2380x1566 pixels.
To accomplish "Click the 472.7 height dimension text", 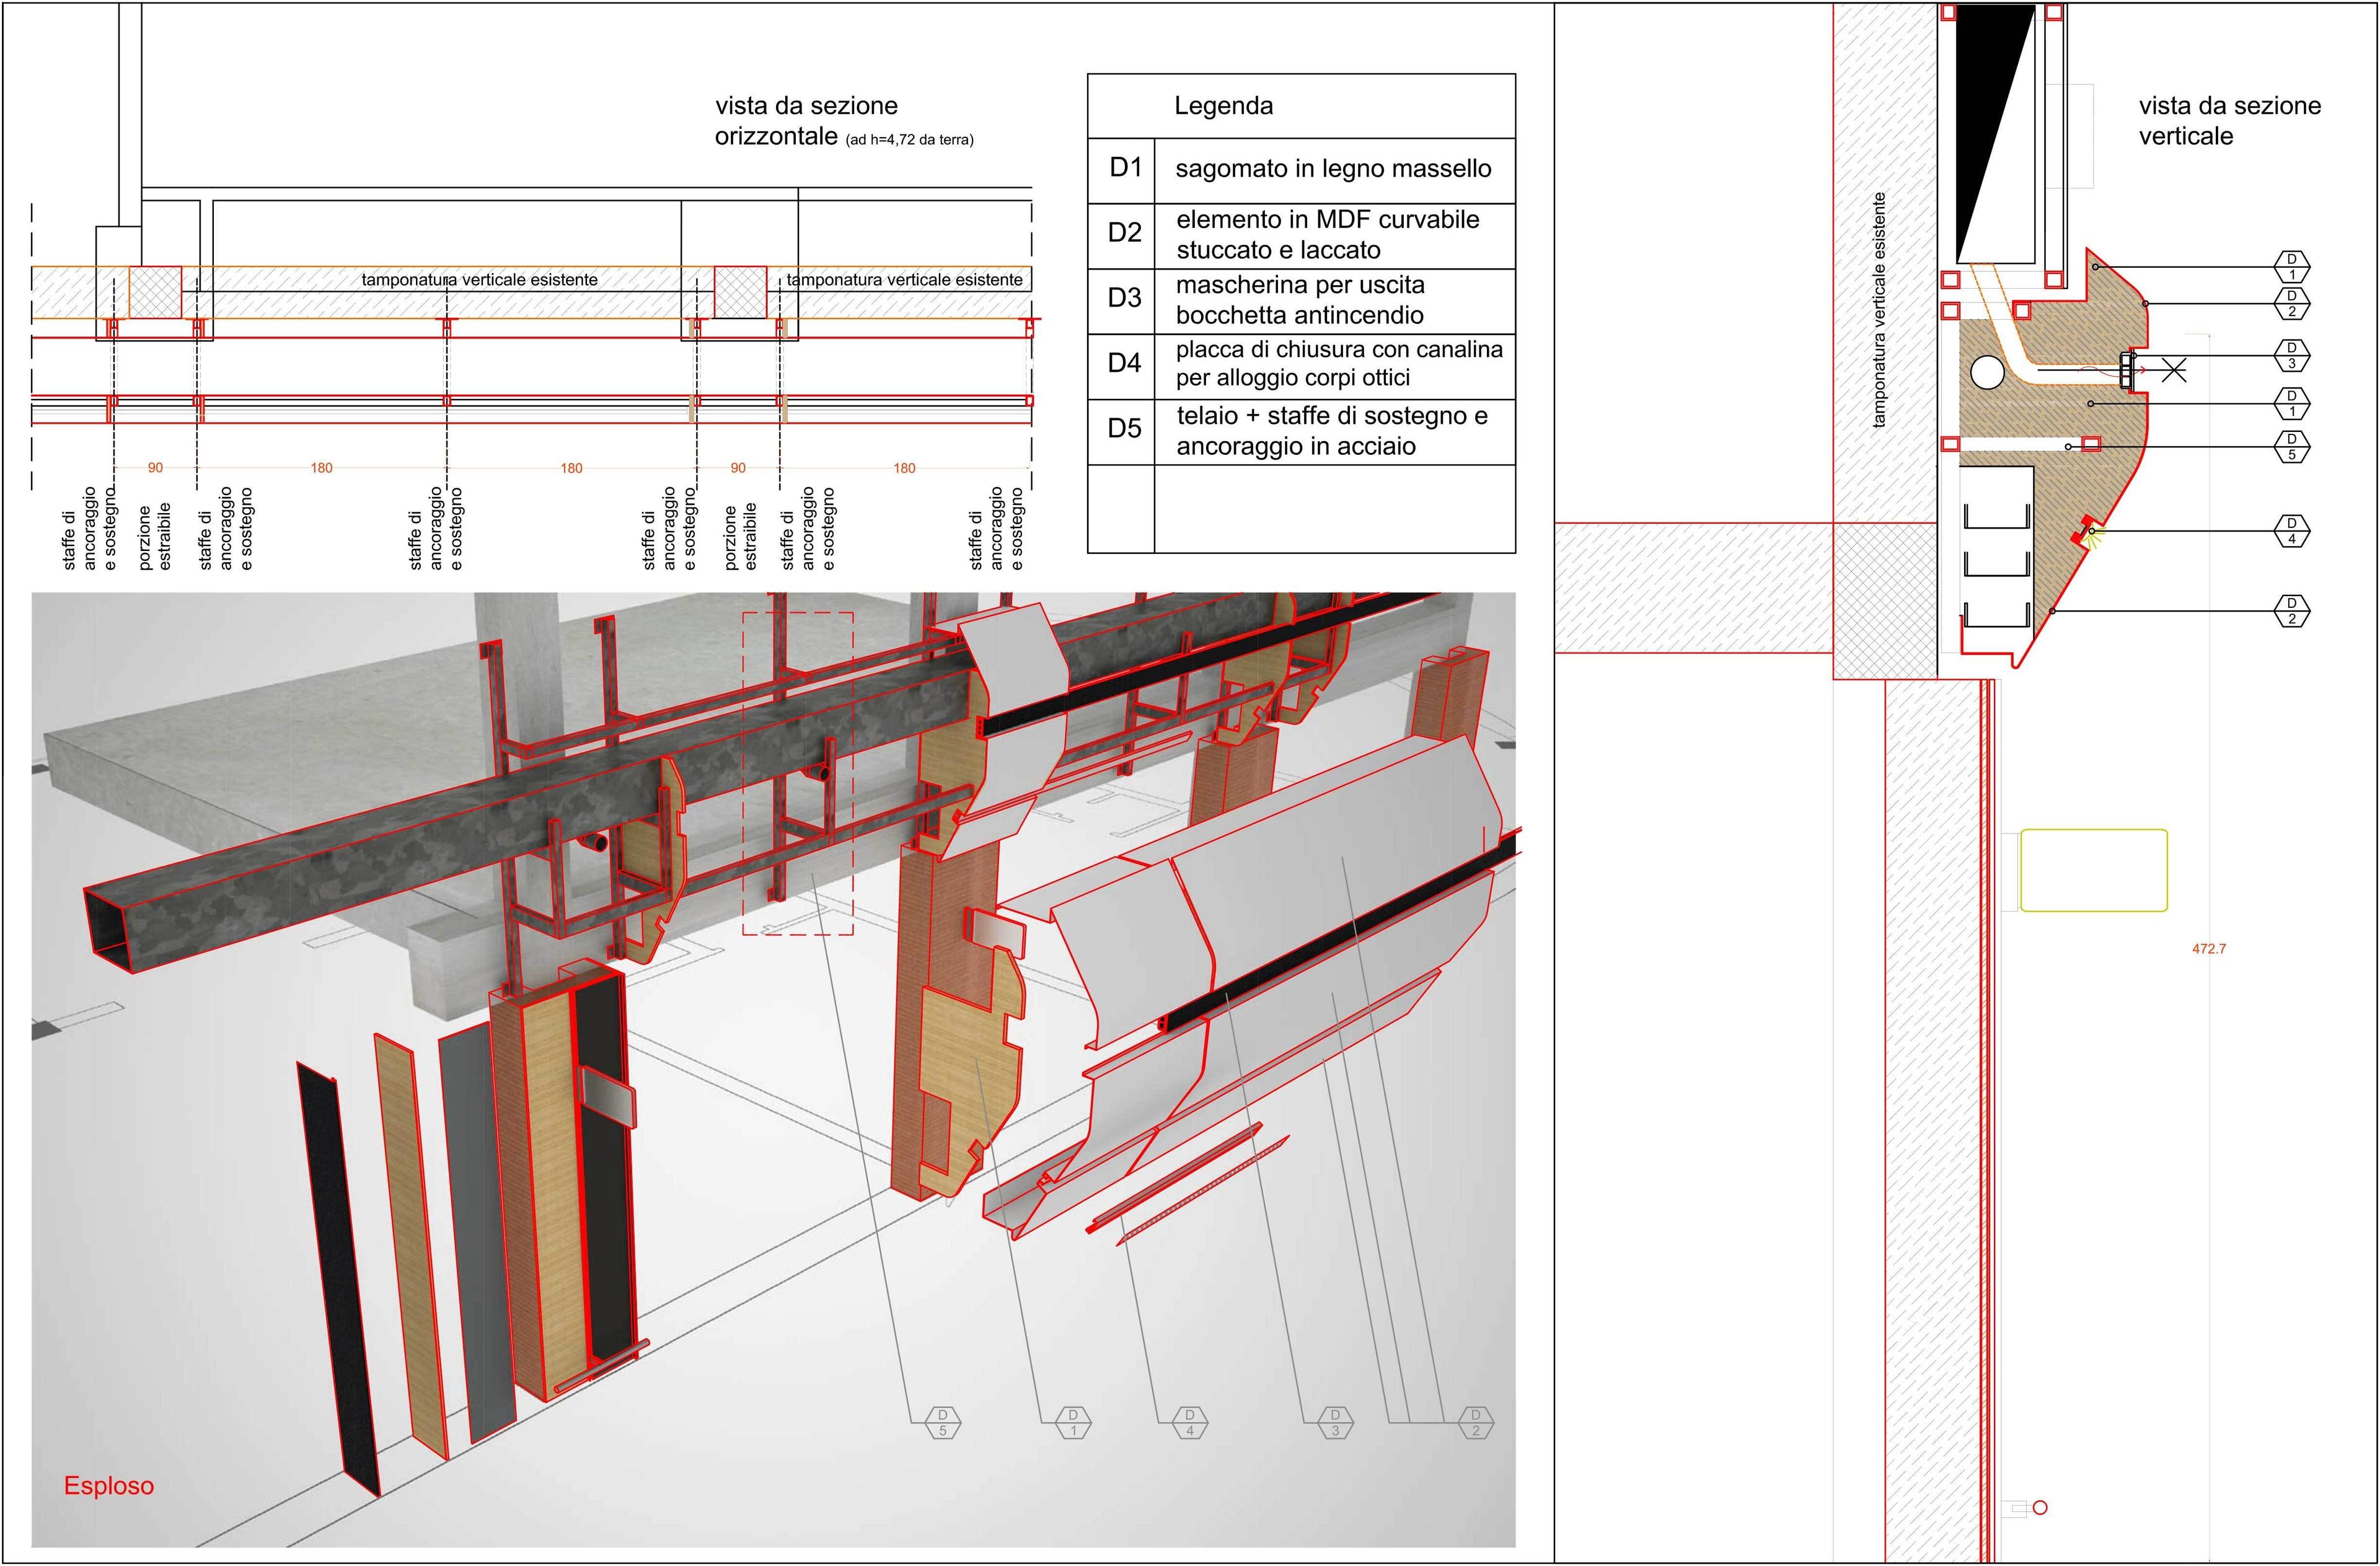I will [2209, 948].
